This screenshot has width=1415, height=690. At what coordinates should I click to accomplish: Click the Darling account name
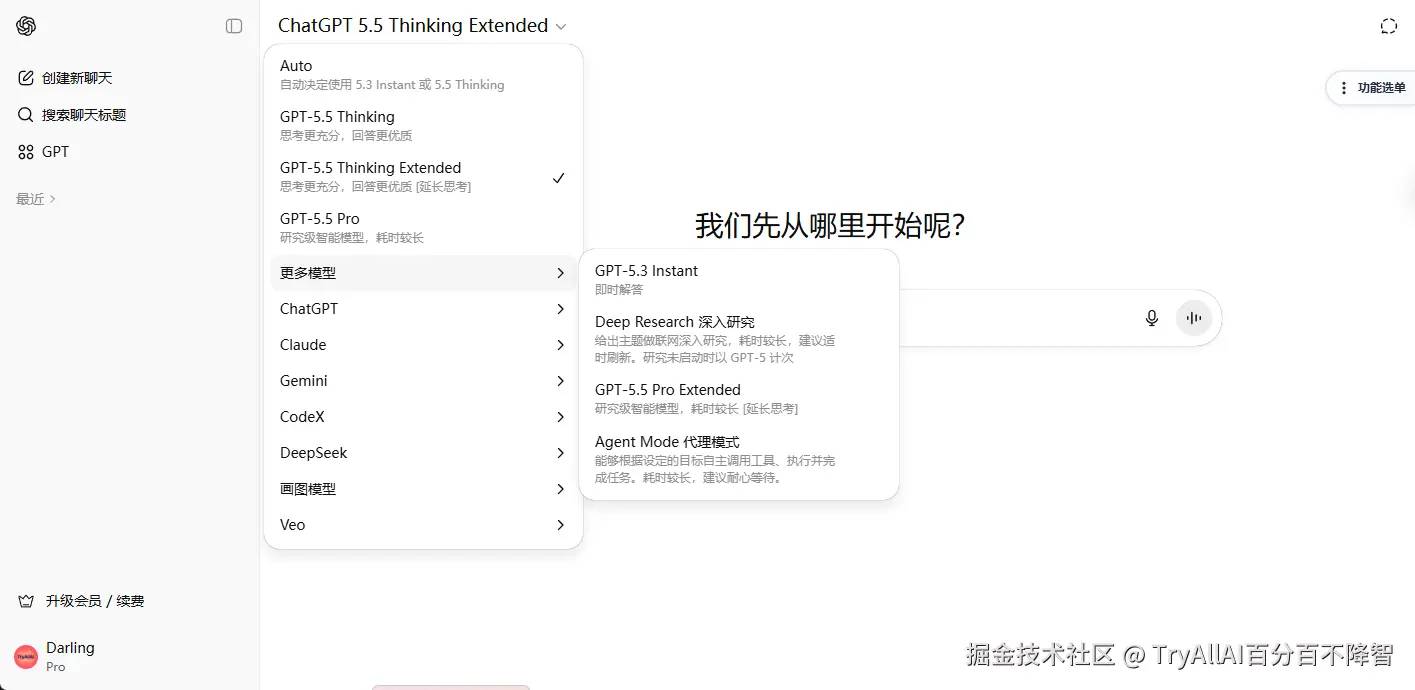[70, 648]
